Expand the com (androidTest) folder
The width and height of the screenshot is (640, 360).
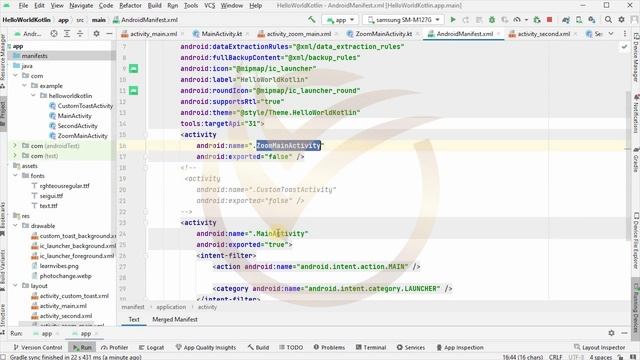[x=16, y=146]
